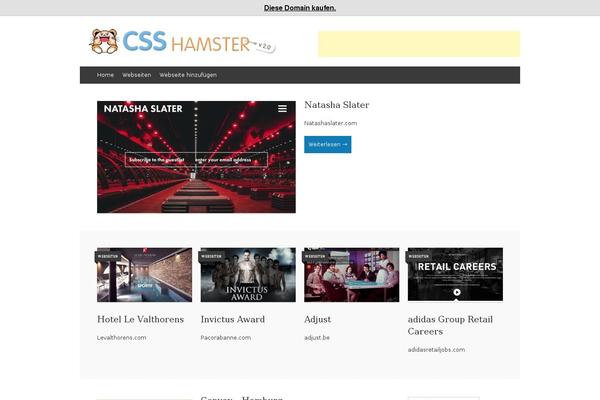The height and width of the screenshot is (400, 600).
Task: Open the Webseiten menu item
Action: coord(137,75)
